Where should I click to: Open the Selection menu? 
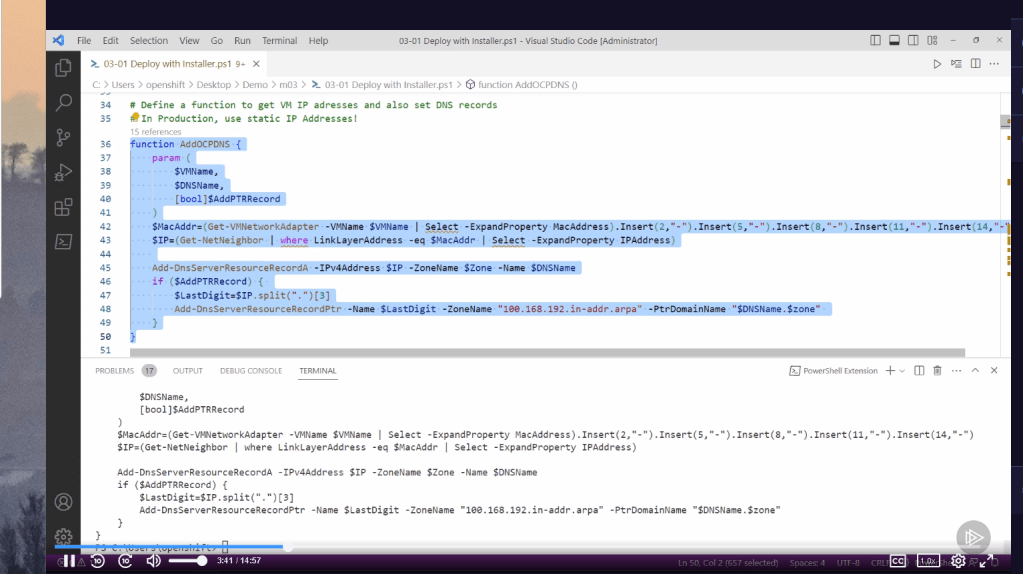pos(149,40)
